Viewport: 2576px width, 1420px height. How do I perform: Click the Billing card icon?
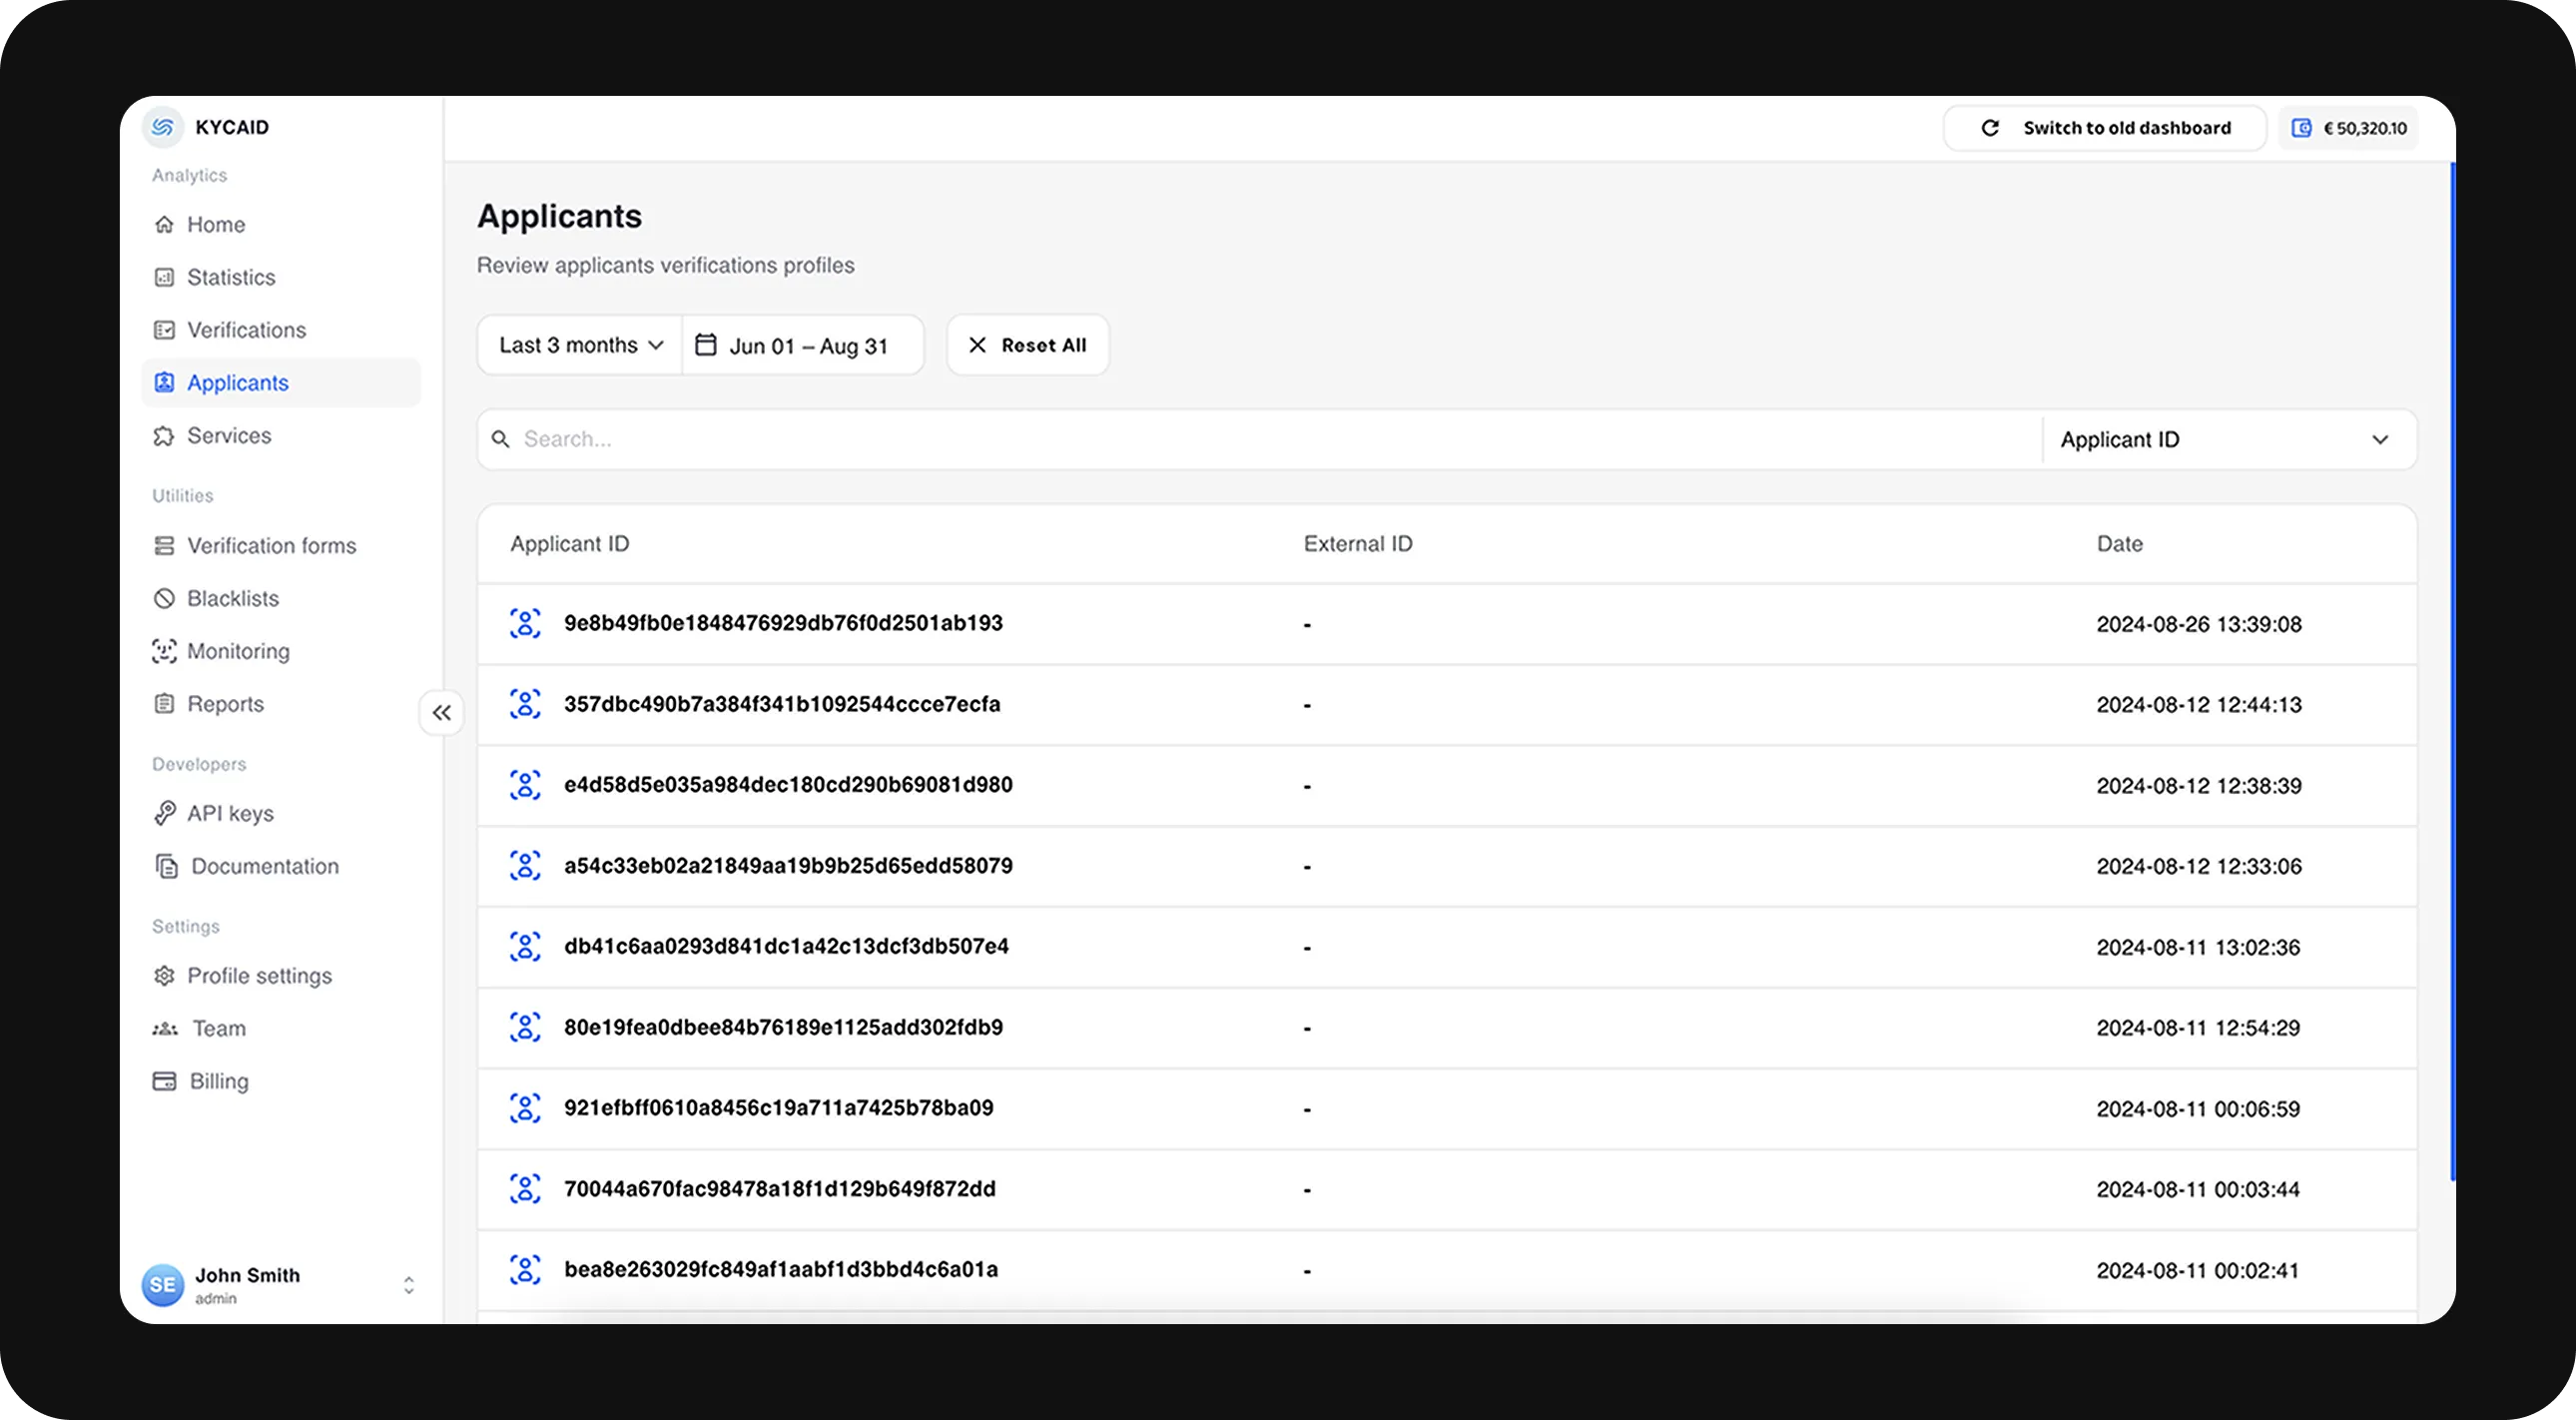[x=164, y=1081]
